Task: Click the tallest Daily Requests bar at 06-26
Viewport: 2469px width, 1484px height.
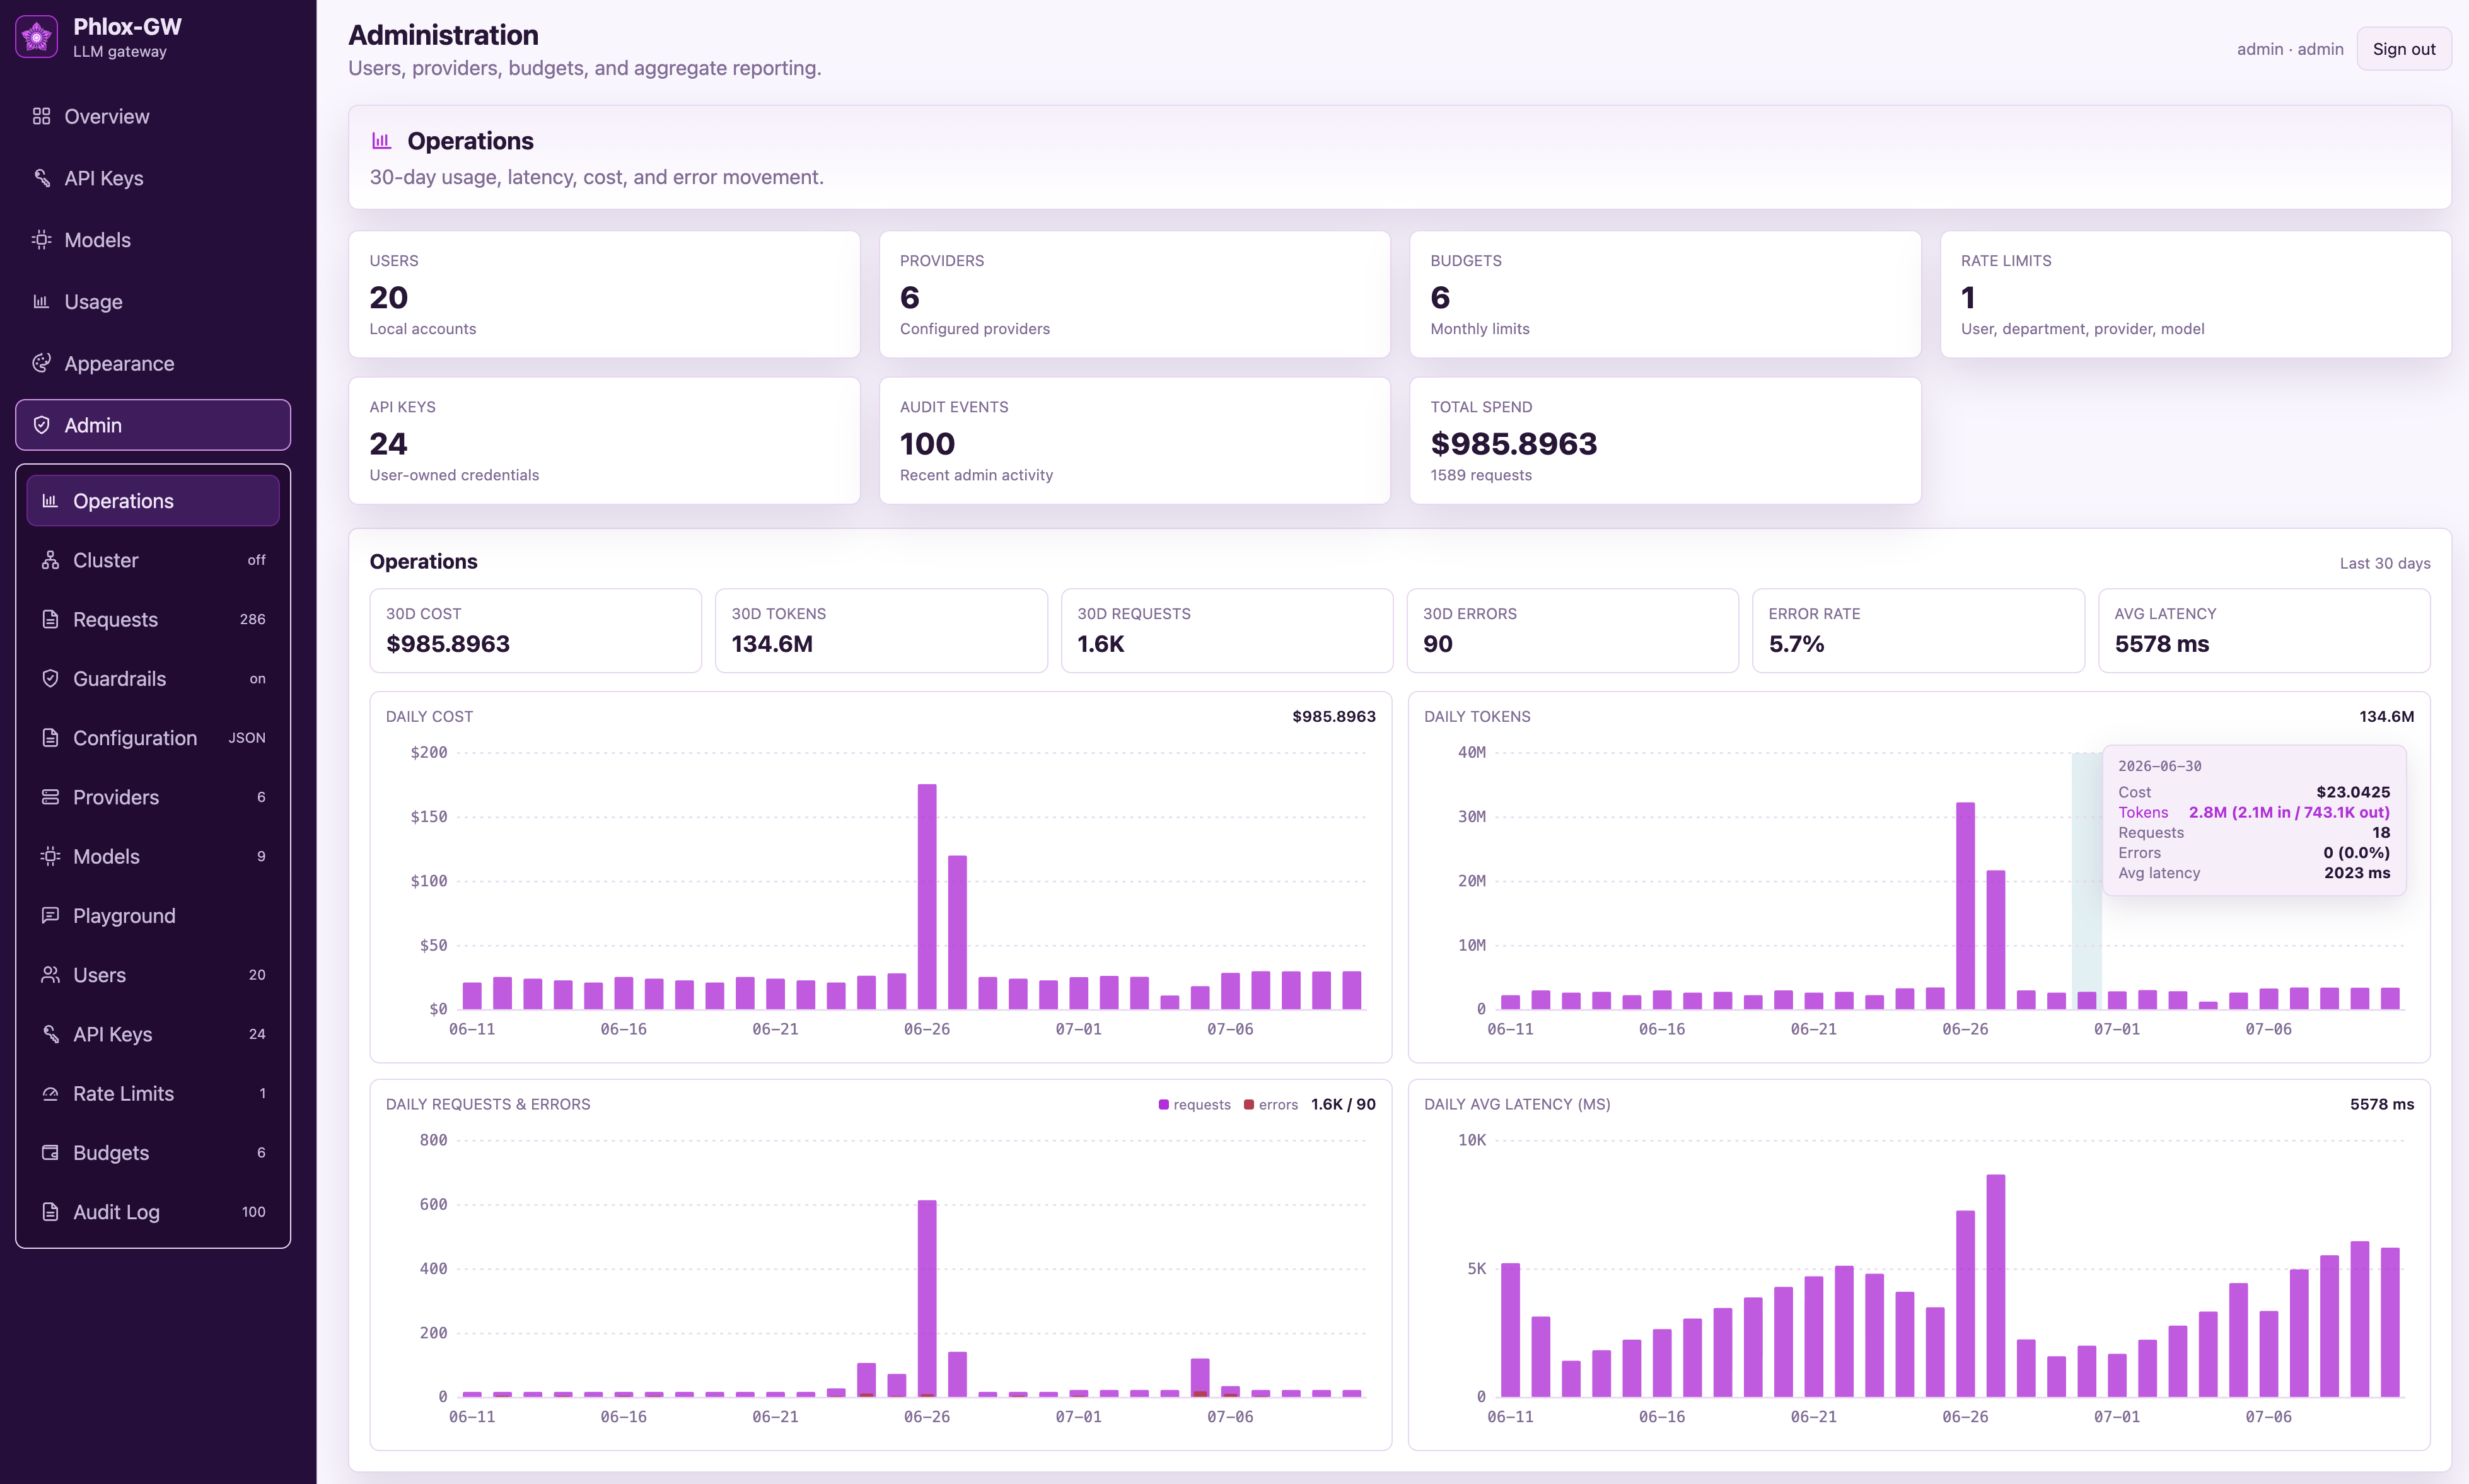Action: 927,1298
